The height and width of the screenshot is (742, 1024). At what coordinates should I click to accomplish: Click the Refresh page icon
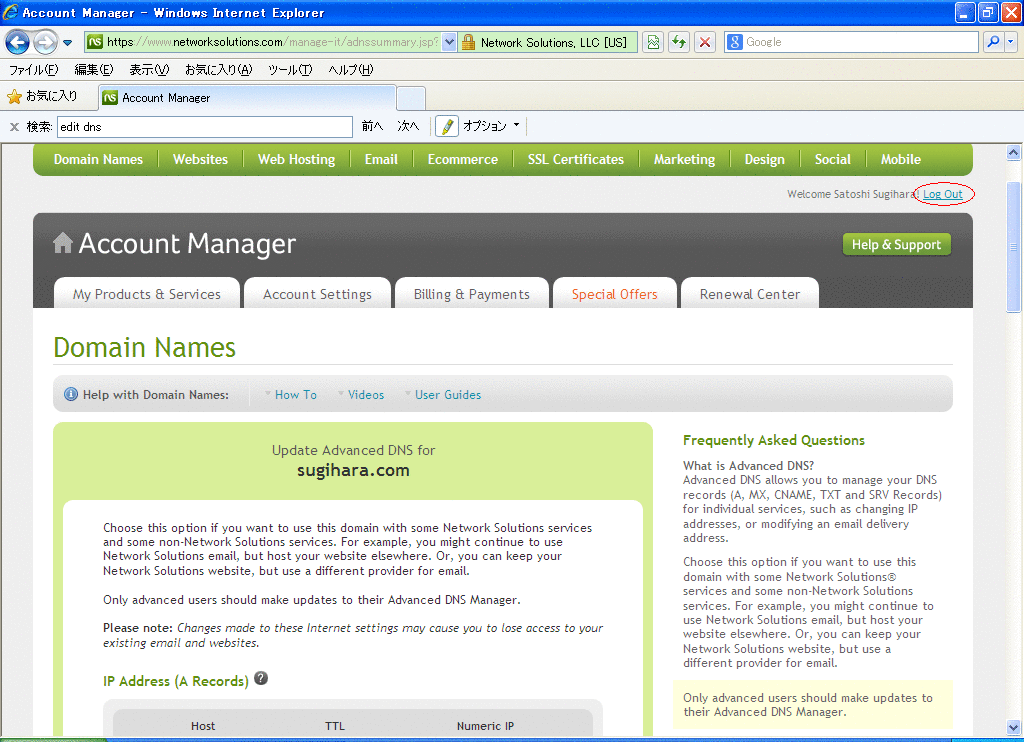[679, 42]
